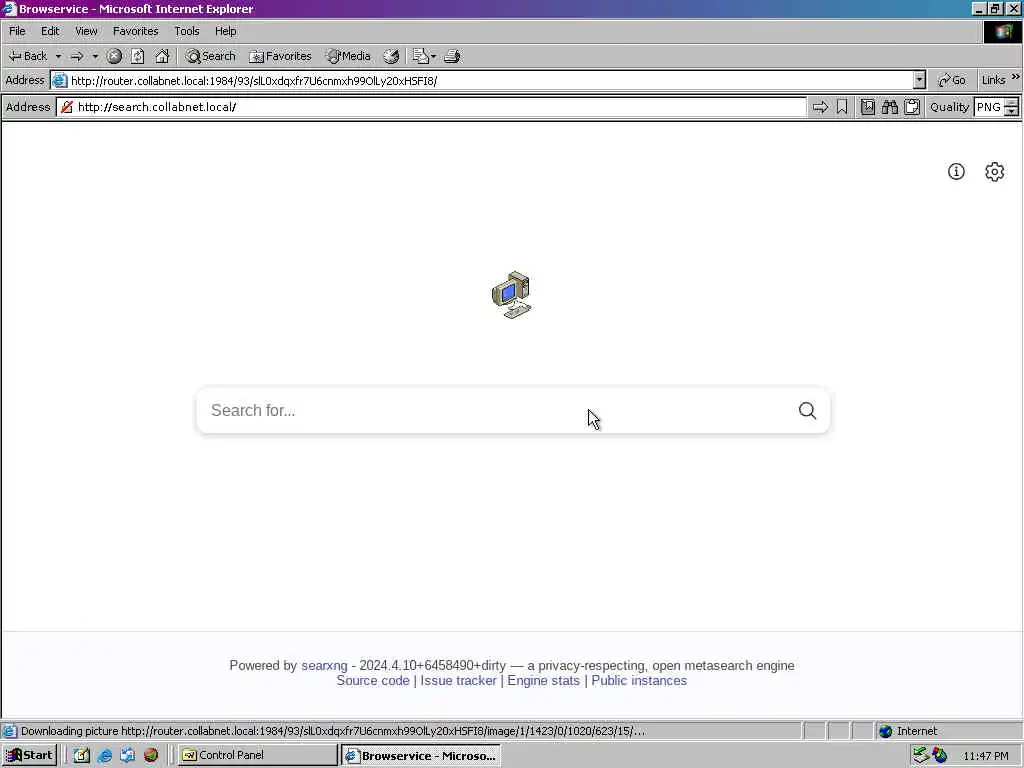
Task: Click the Go button
Action: point(952,80)
